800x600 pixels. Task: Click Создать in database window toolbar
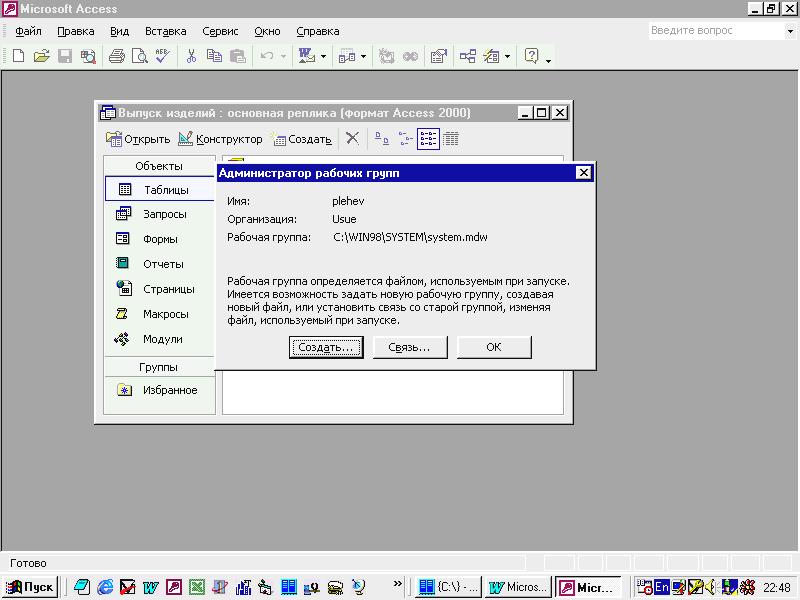302,139
